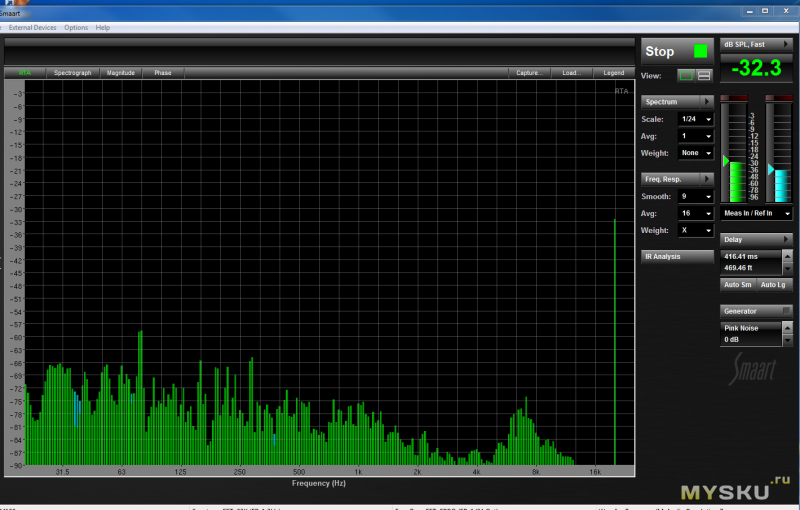
Task: Click the IR Analysis button
Action: [677, 257]
